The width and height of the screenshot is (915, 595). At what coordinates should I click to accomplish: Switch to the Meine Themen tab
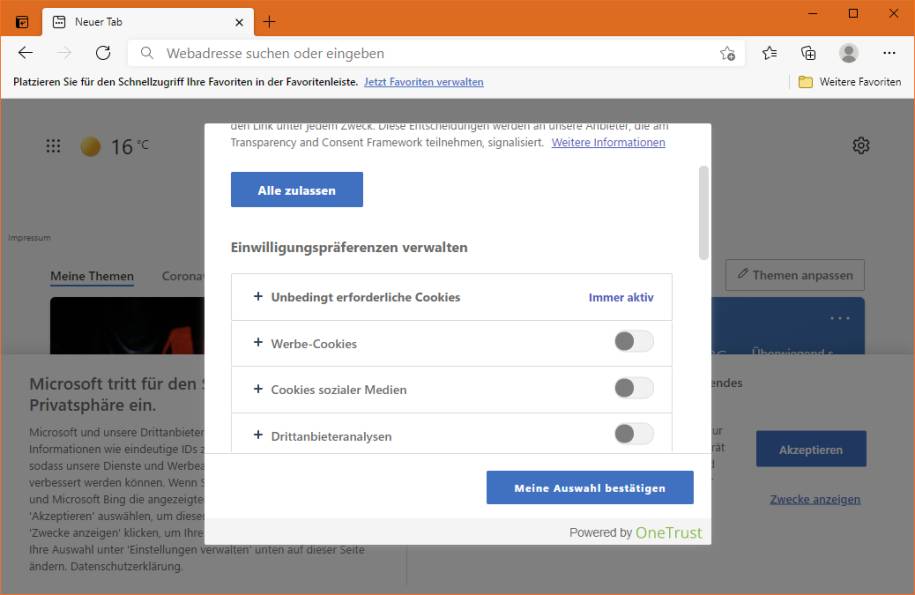pos(91,276)
